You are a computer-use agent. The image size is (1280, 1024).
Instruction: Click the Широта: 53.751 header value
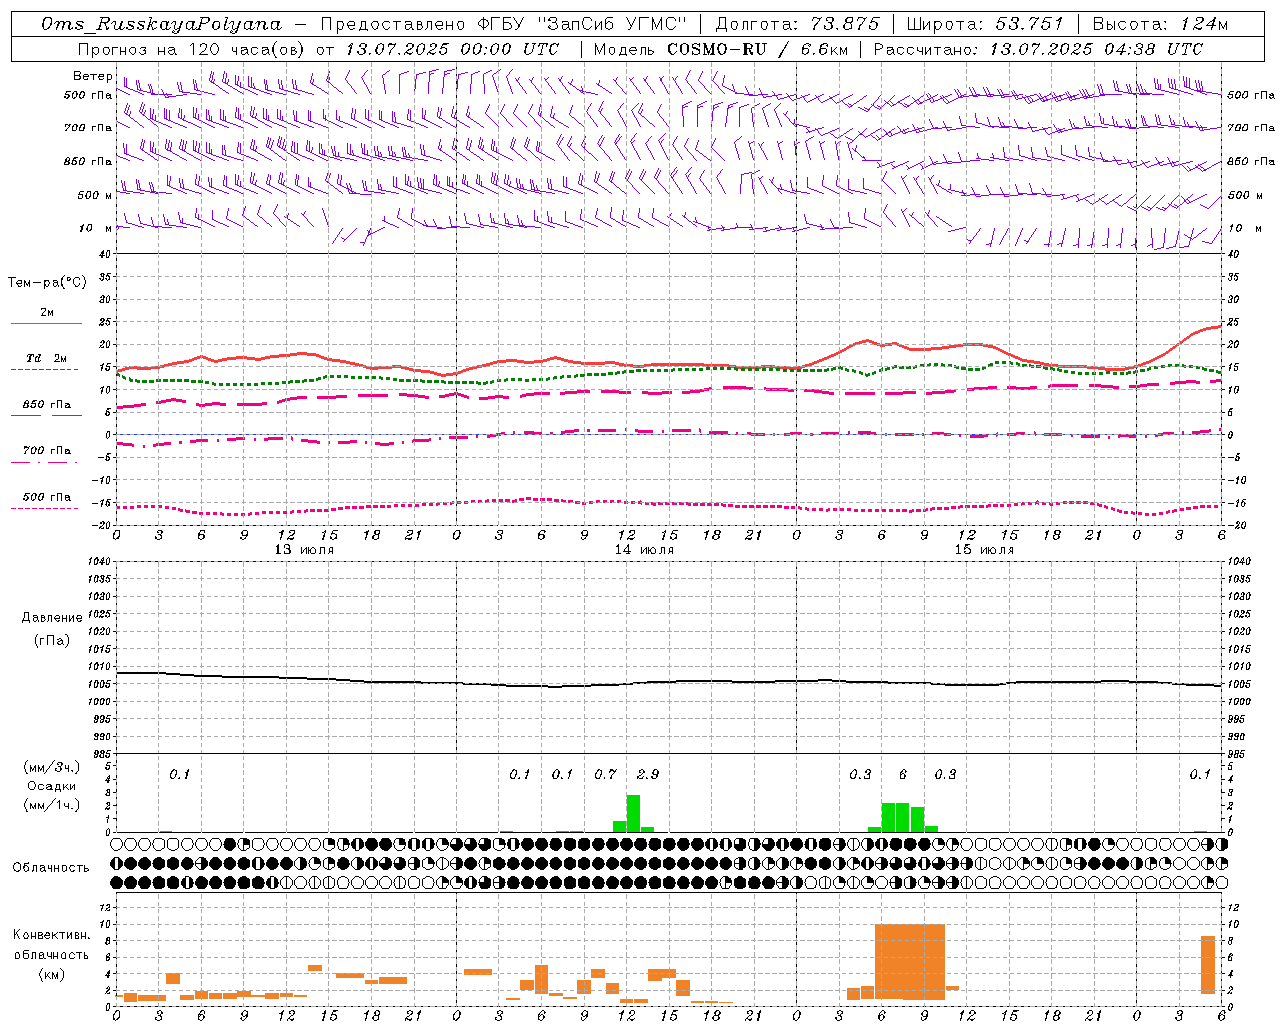point(985,24)
